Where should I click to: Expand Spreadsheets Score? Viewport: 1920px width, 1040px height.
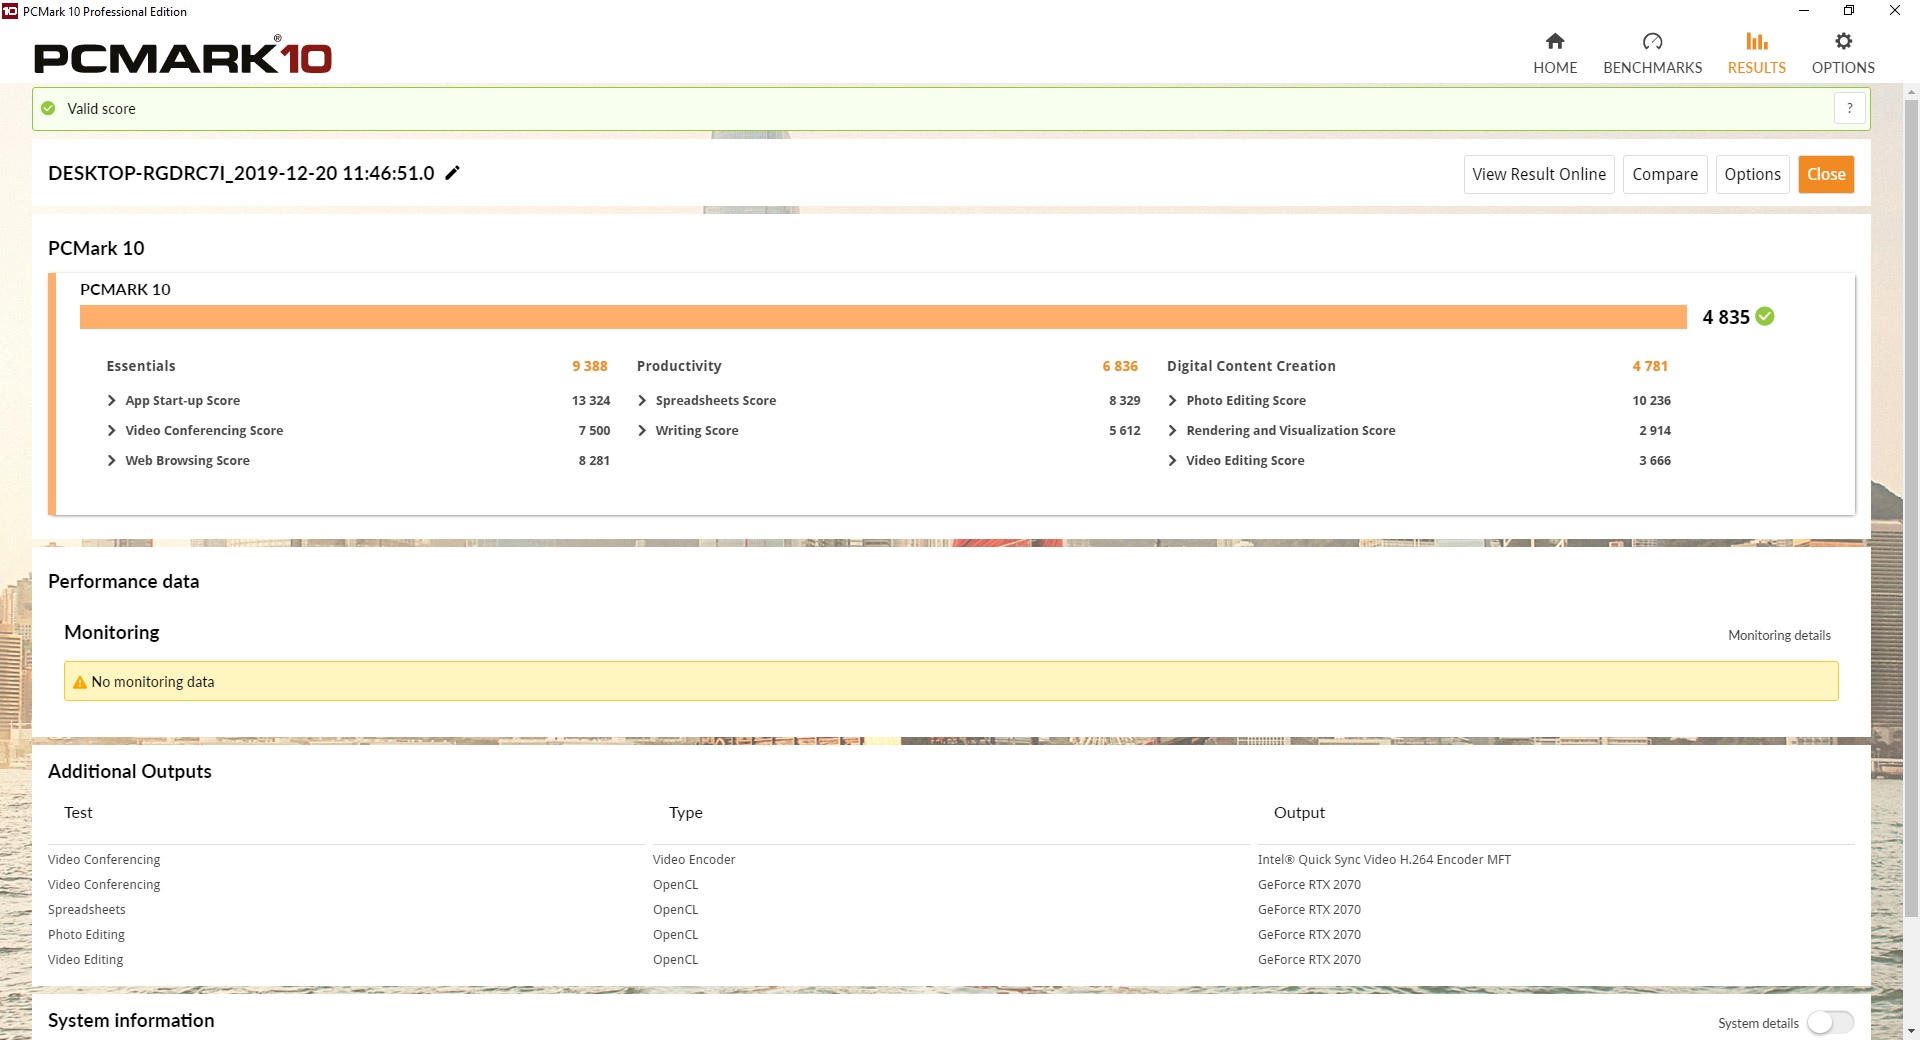pos(642,400)
